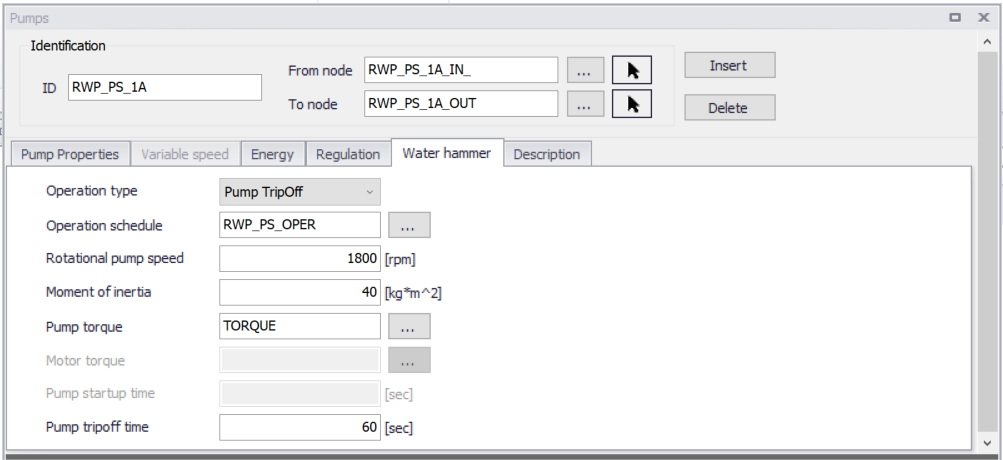Insert a new pump
Viewport: 1003px width, 460px height.
point(730,65)
